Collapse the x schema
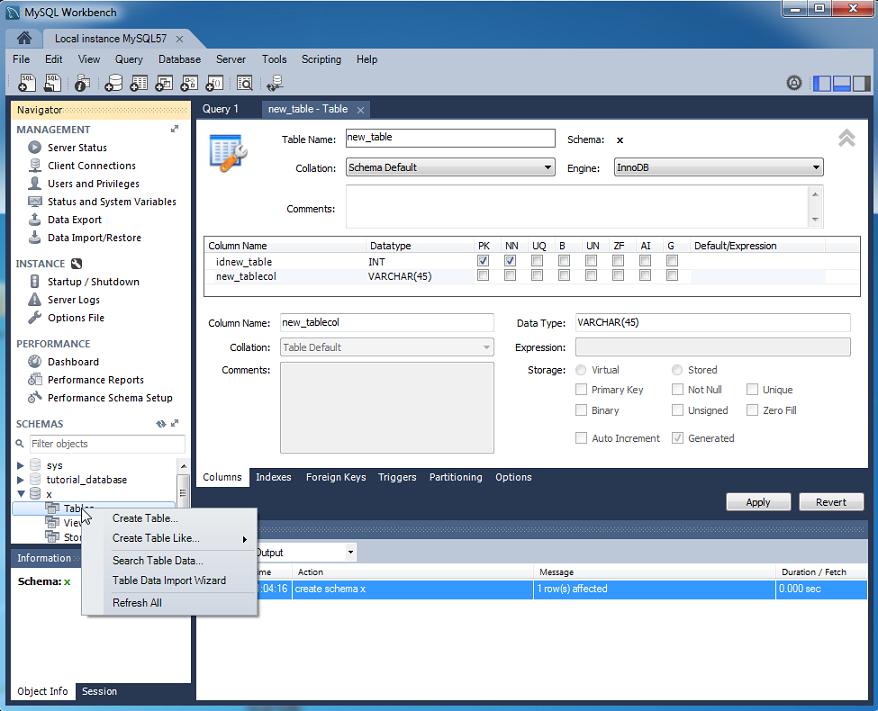Image resolution: width=878 pixels, height=711 pixels. click(21, 494)
